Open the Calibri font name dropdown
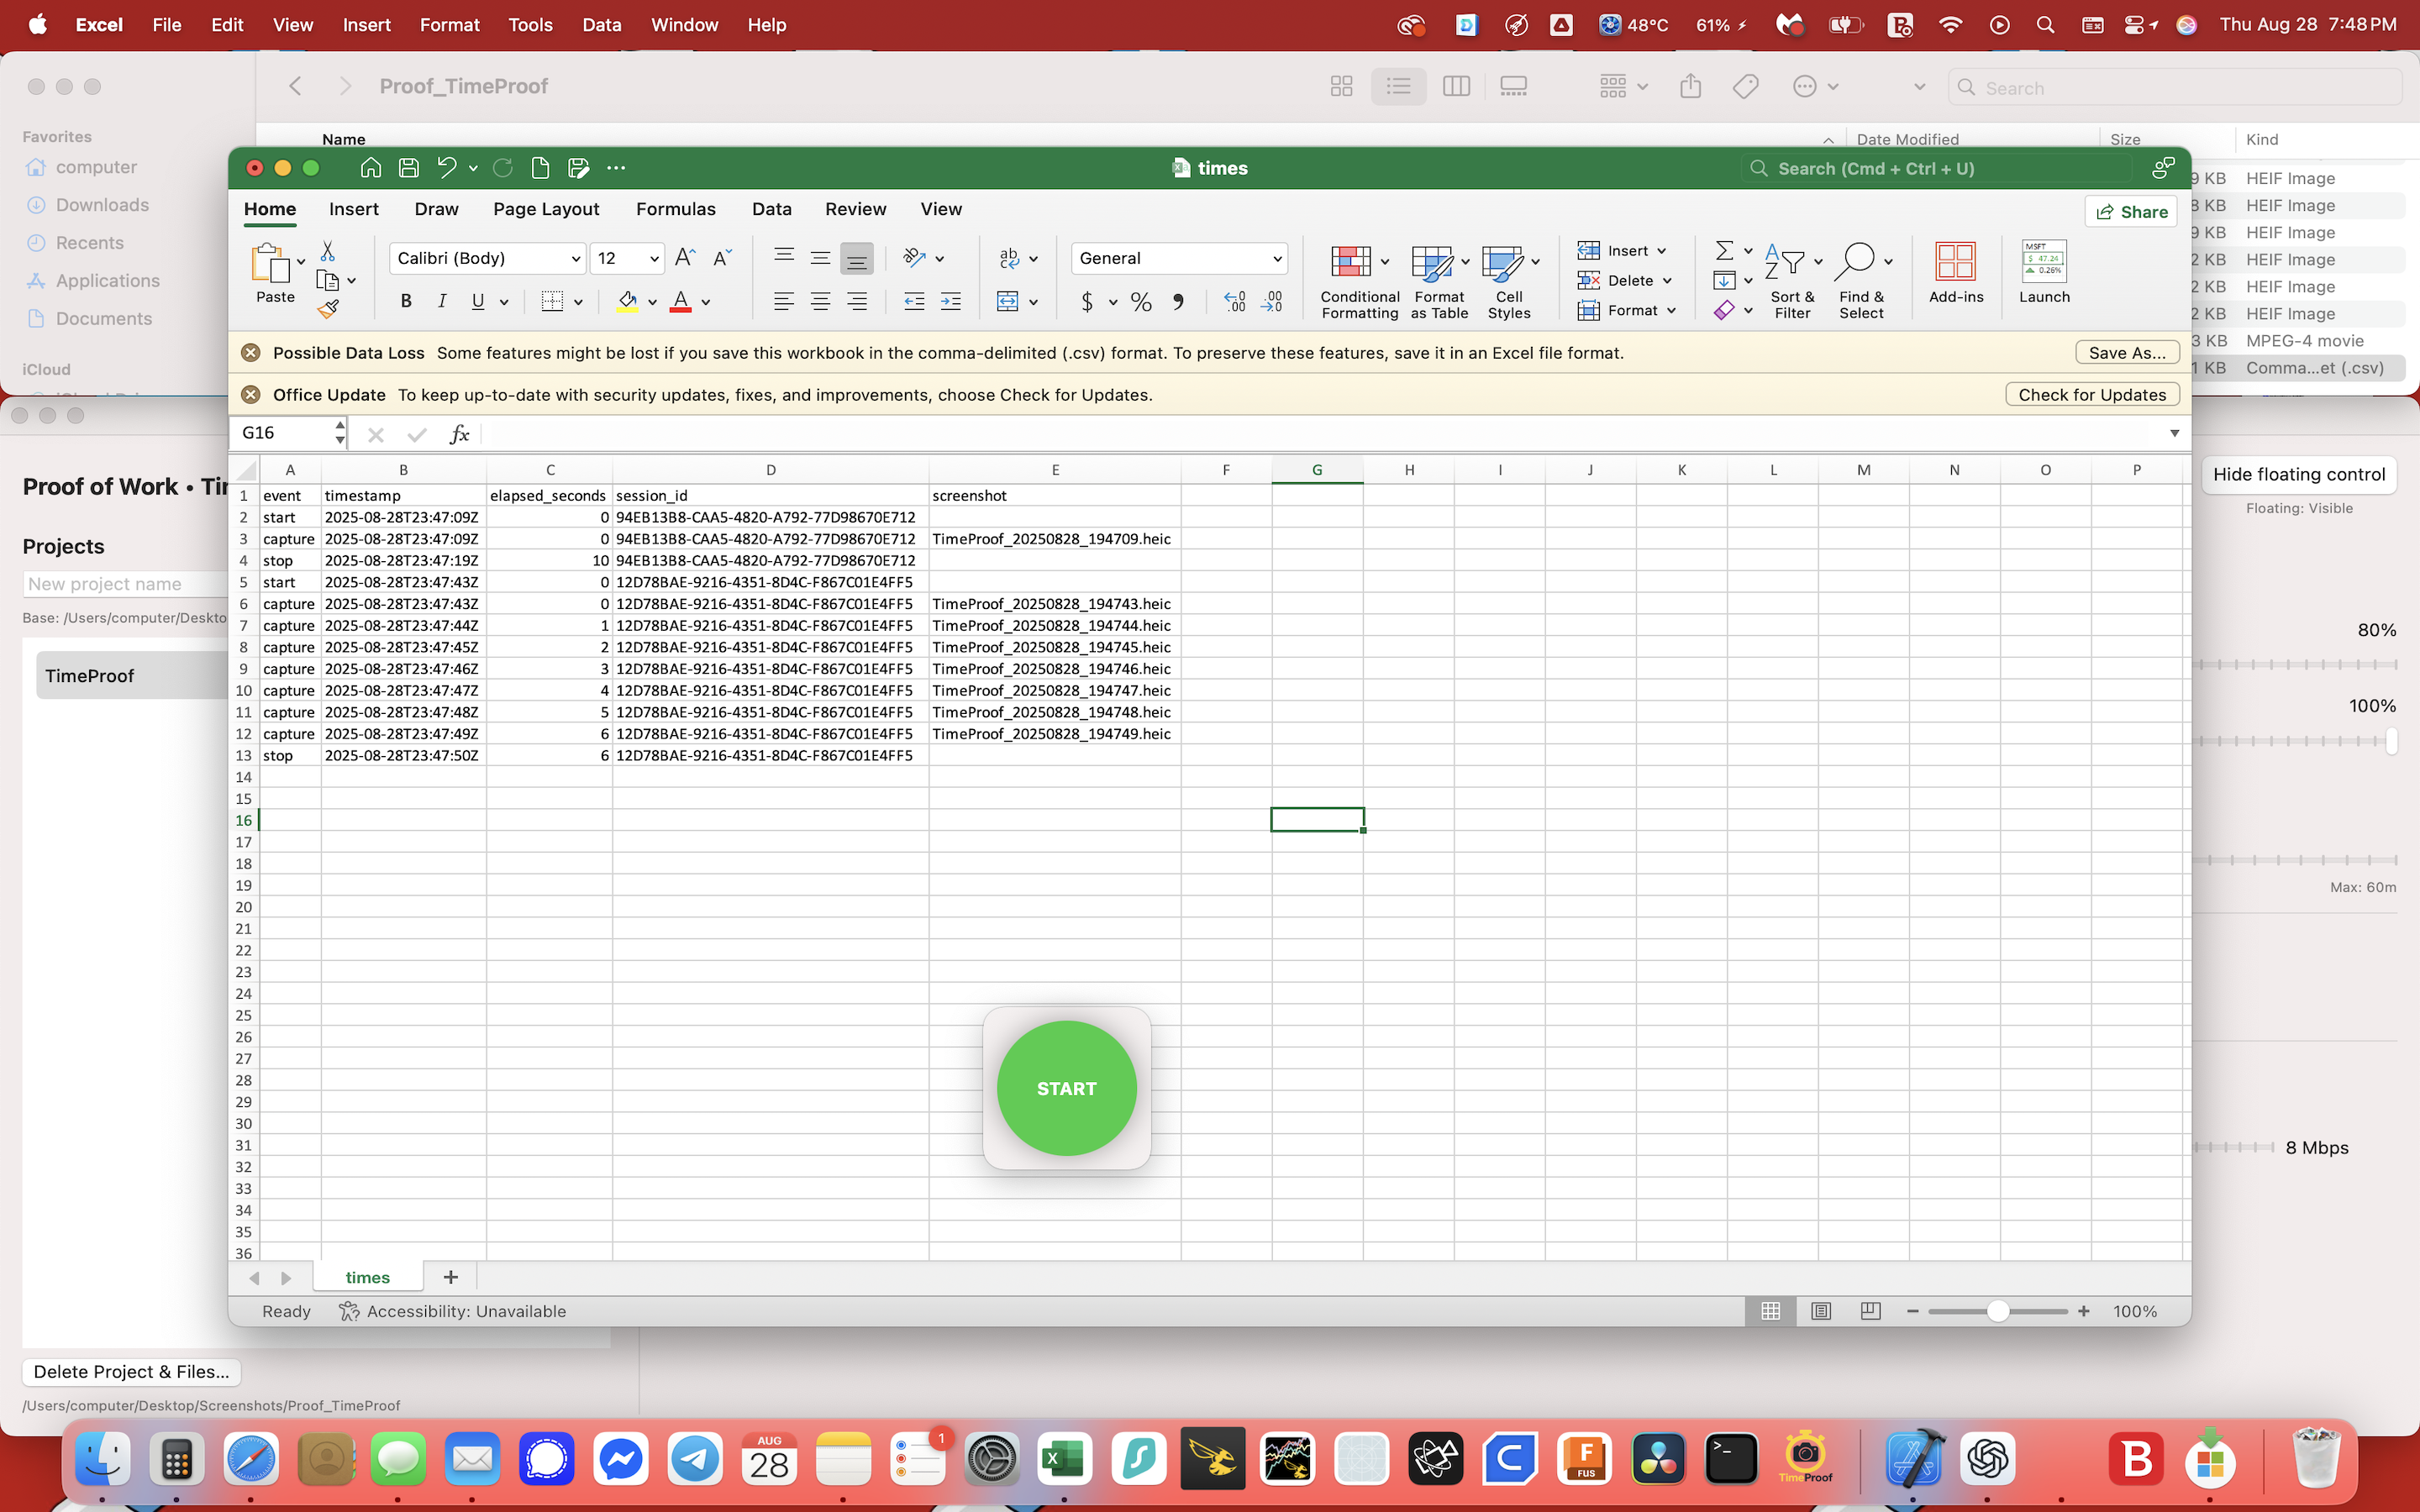2420x1512 pixels. [x=576, y=259]
